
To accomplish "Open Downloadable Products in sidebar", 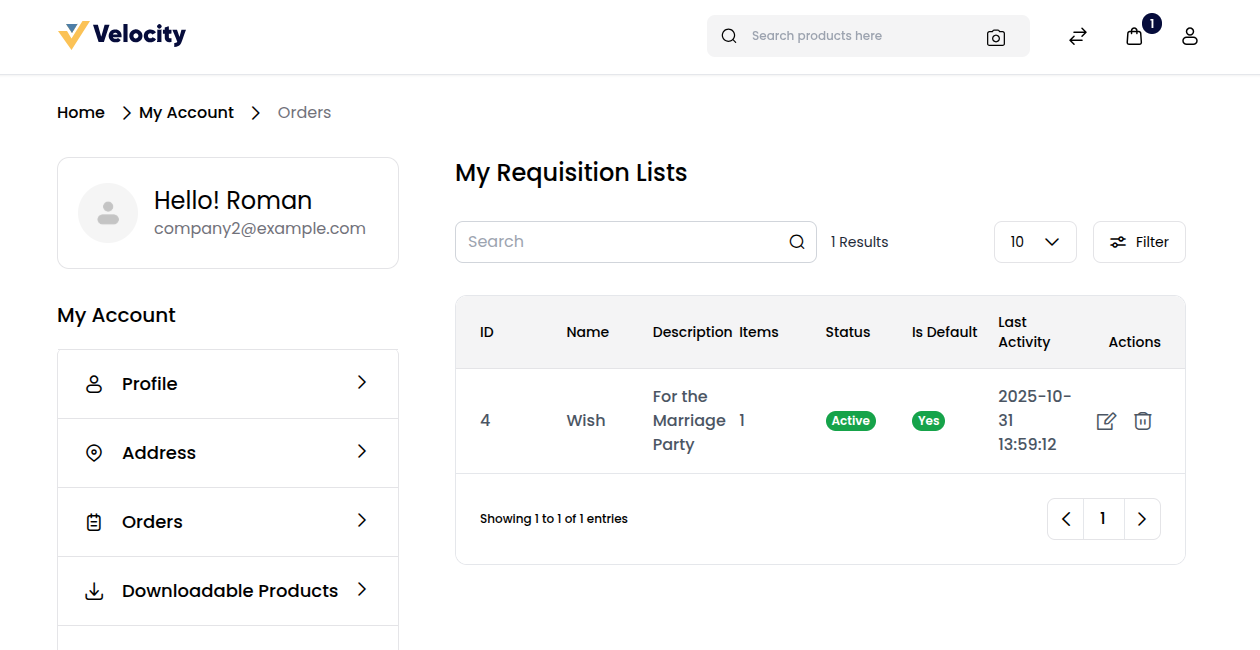I will (x=229, y=591).
